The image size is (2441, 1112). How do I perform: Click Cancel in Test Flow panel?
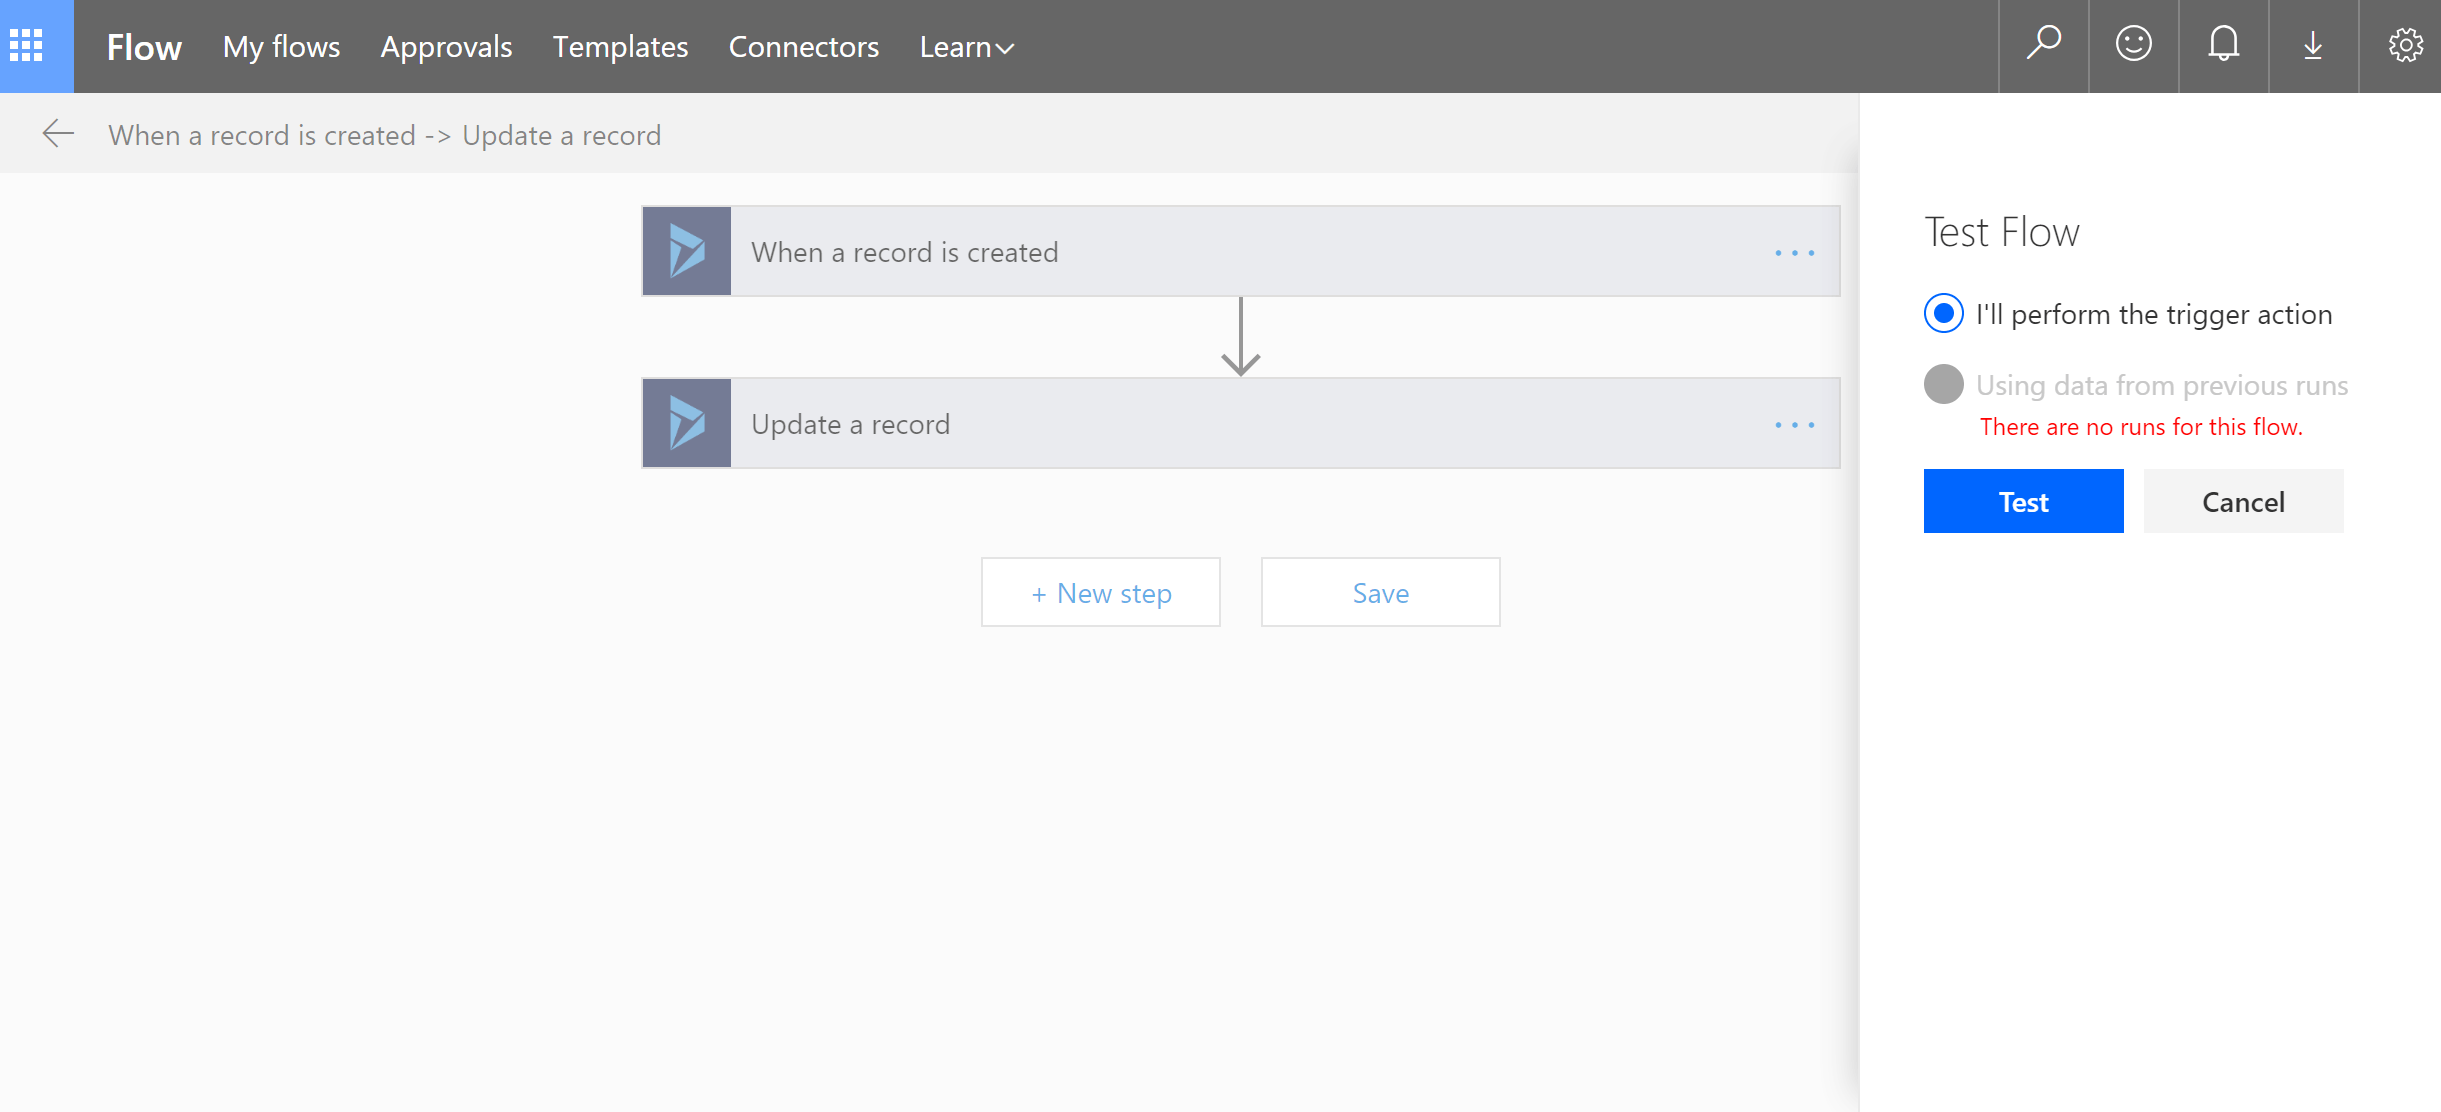[x=2242, y=501]
